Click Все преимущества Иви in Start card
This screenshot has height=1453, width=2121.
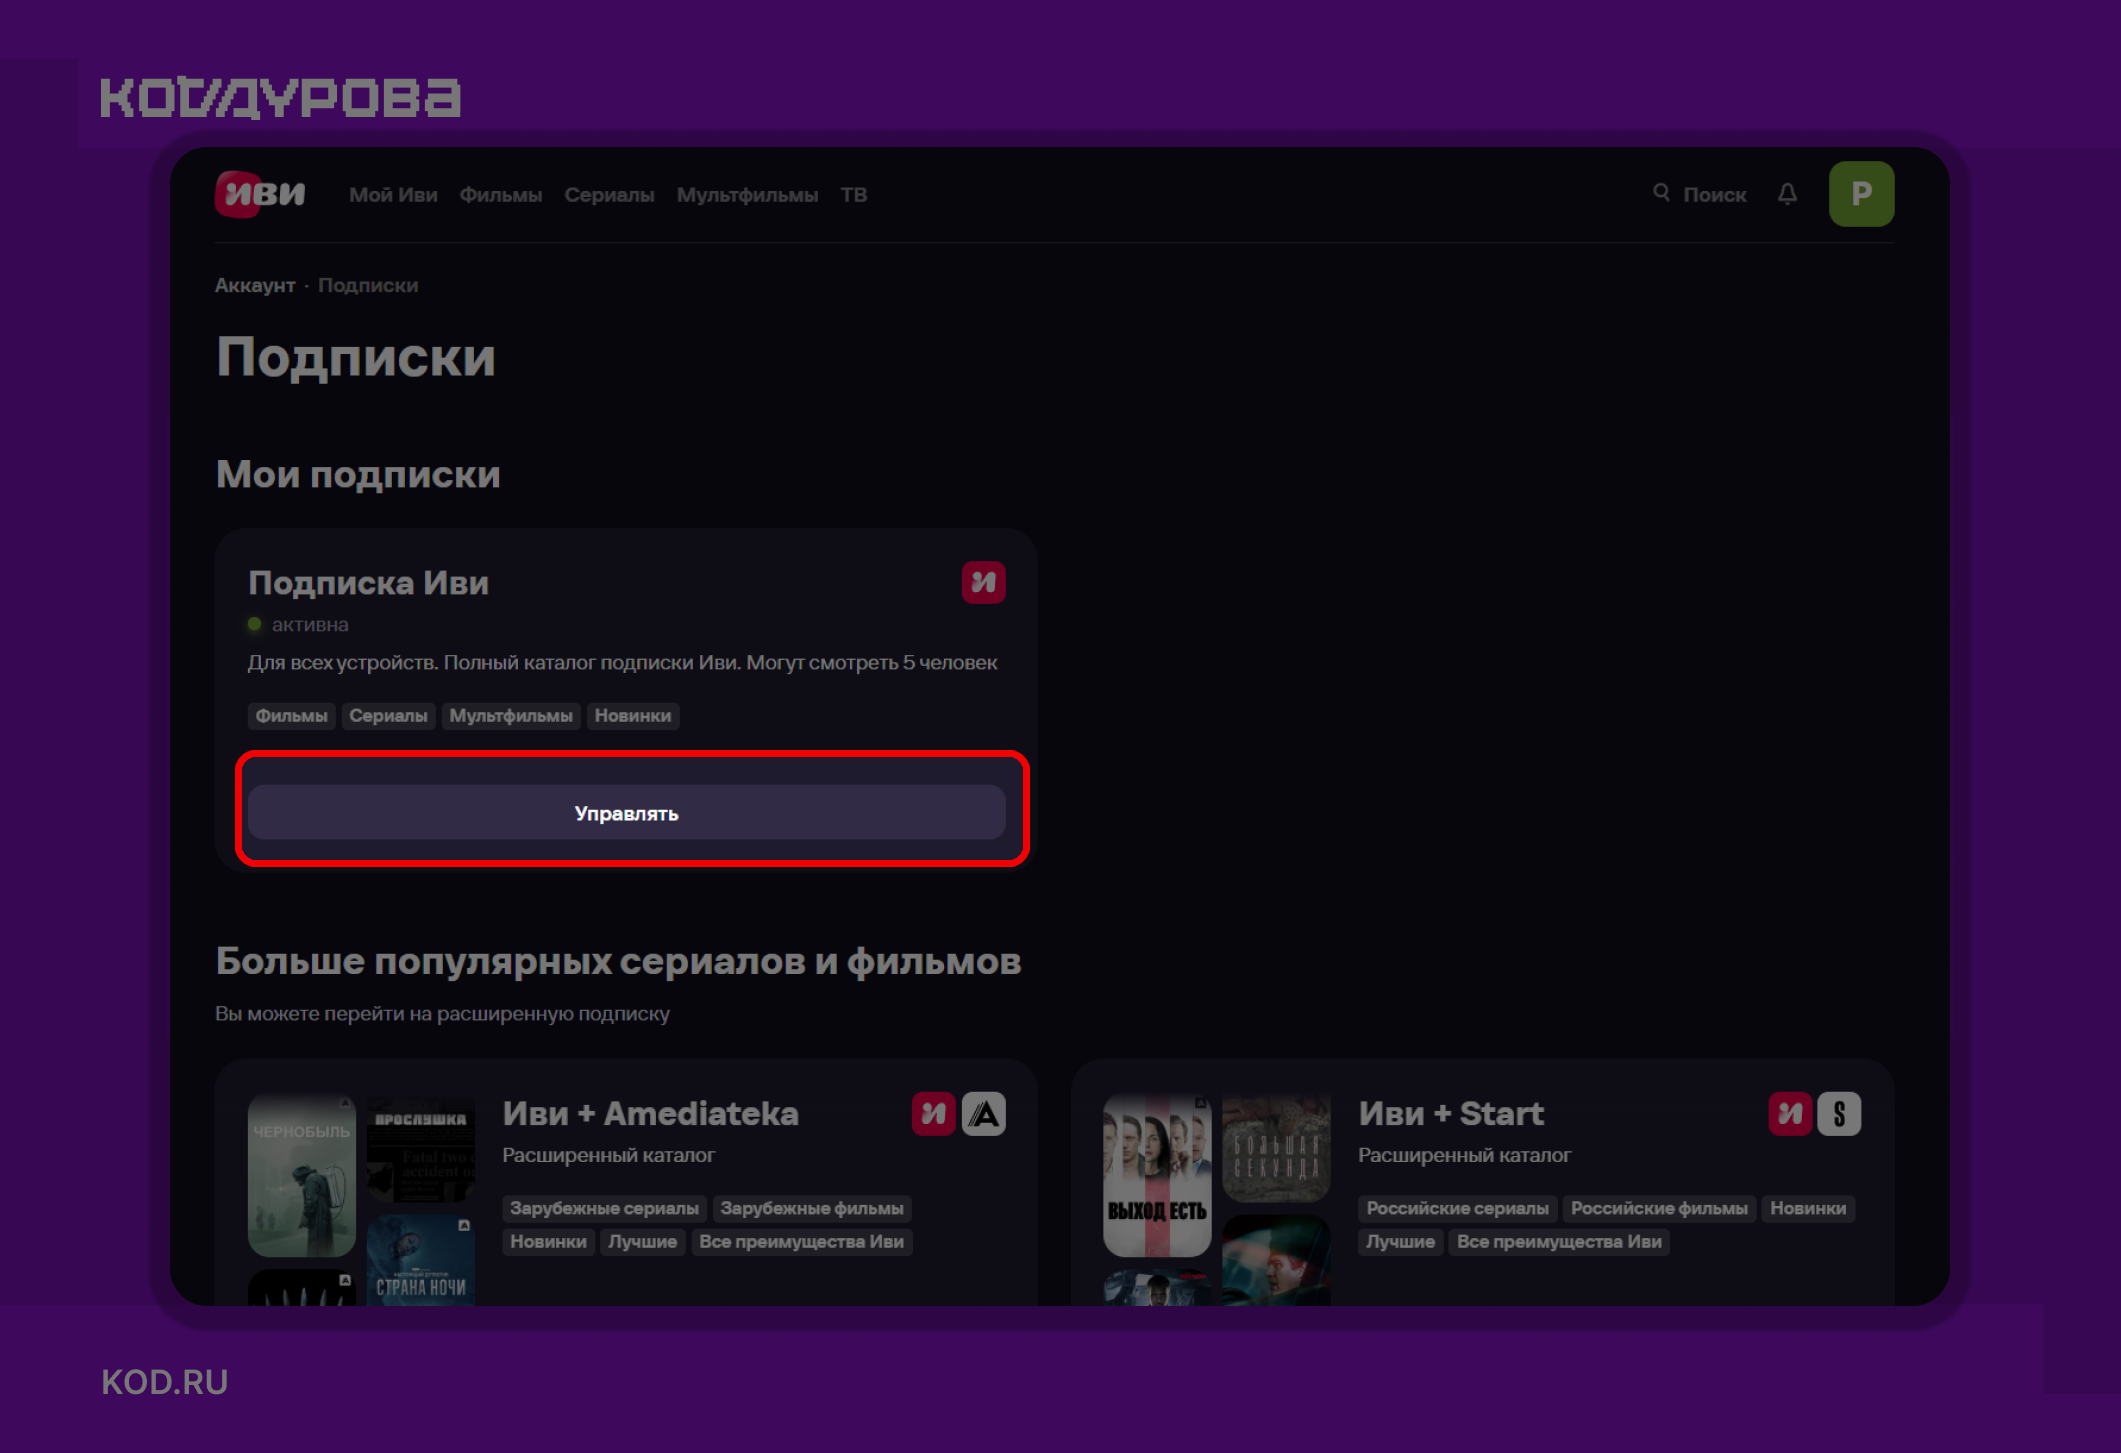tap(1559, 1241)
